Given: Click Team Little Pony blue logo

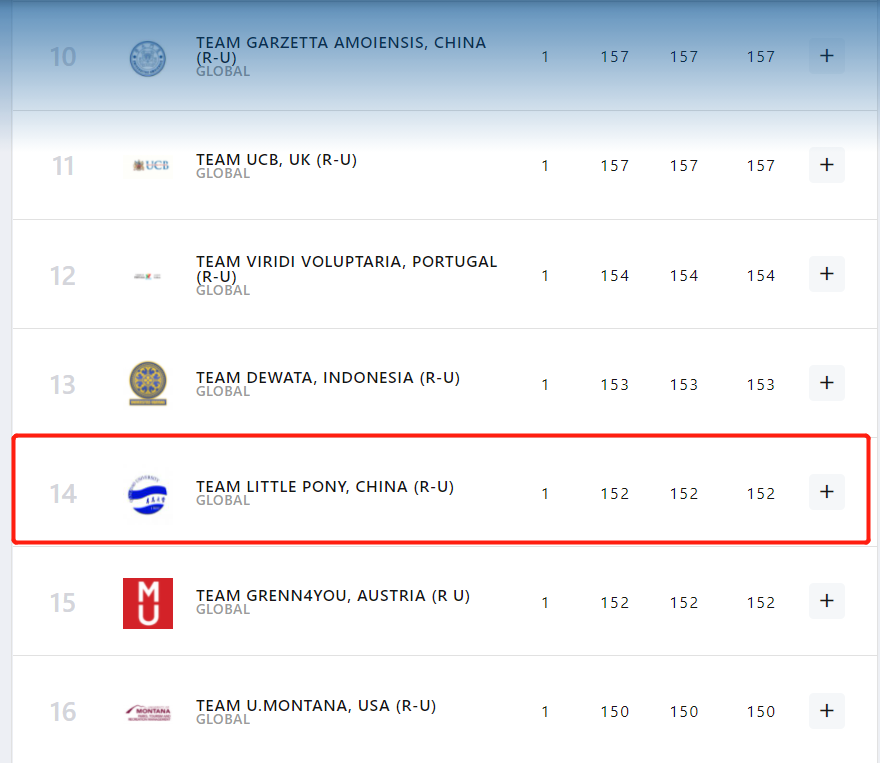Looking at the screenshot, I should tap(148, 493).
